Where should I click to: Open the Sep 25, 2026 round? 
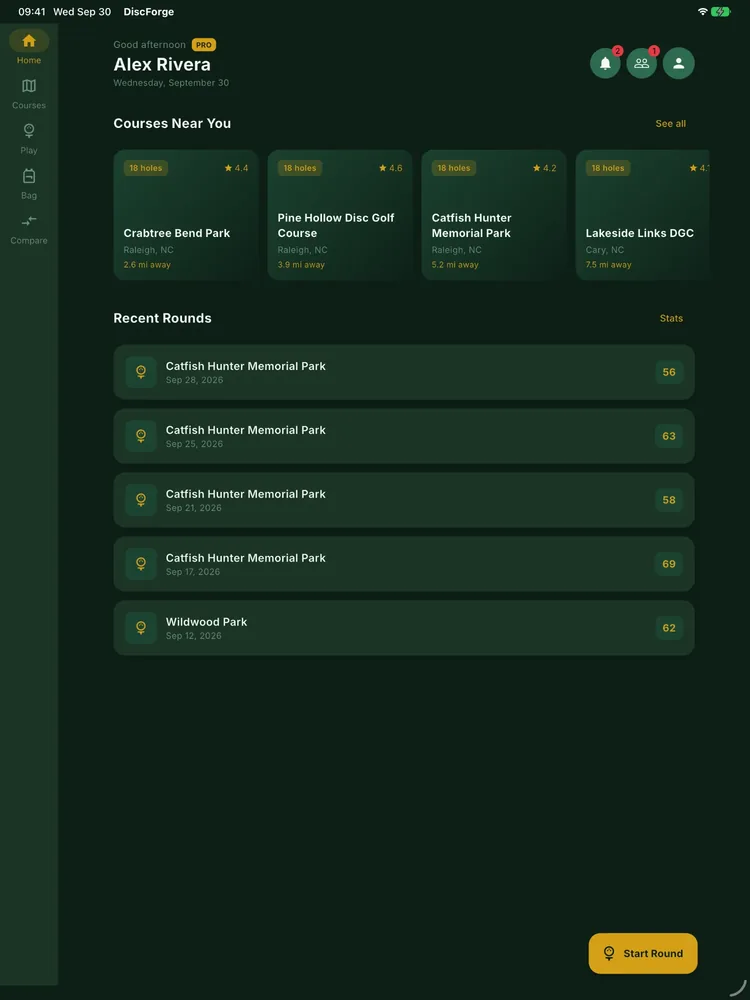[x=404, y=436]
